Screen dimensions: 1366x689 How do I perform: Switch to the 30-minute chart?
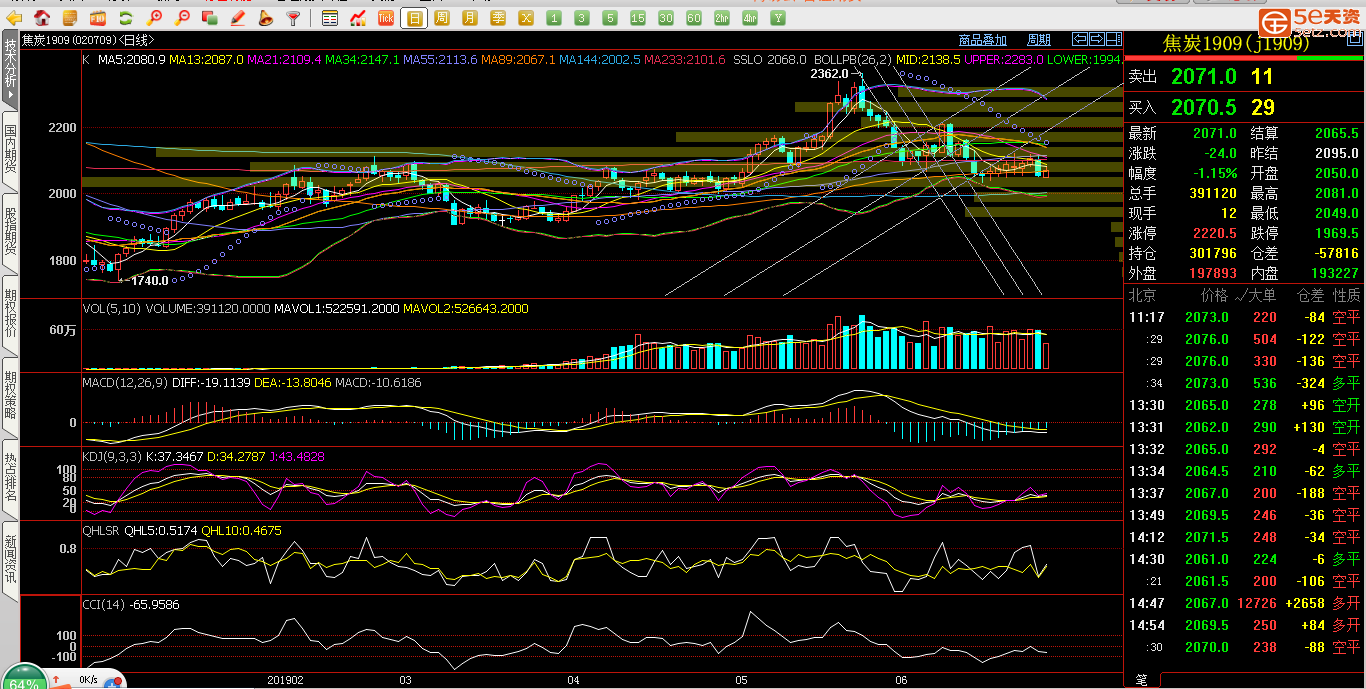point(666,18)
